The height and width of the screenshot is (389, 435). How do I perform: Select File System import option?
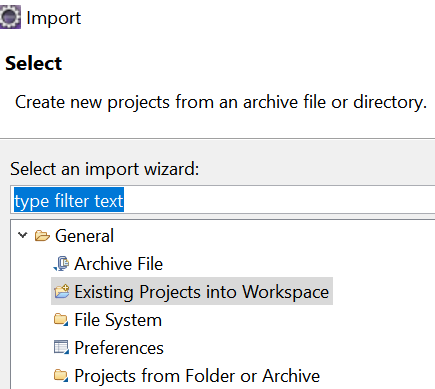tap(118, 320)
